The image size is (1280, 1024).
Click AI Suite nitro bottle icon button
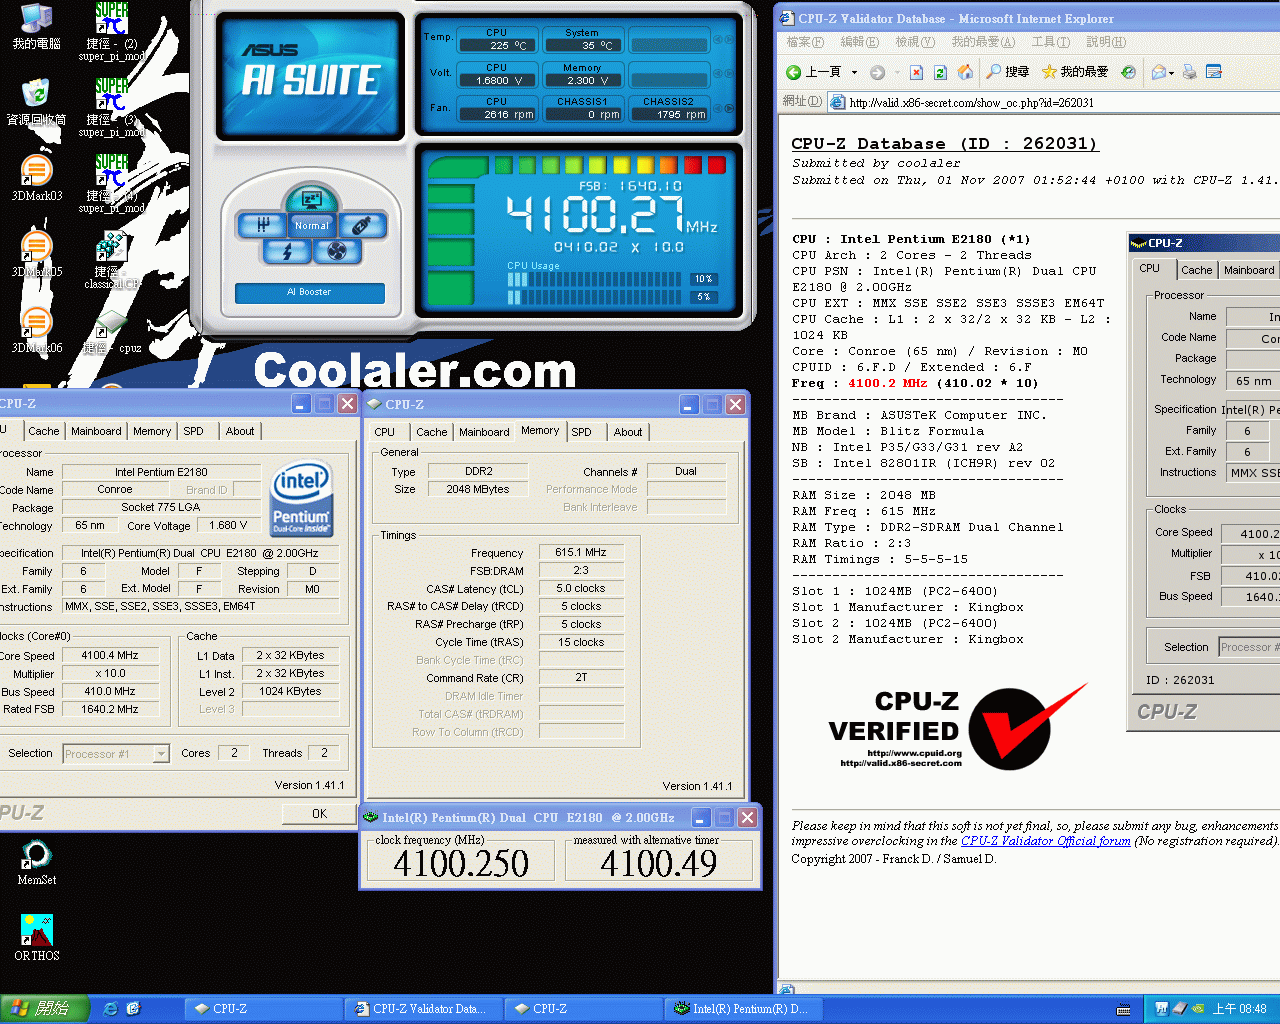(362, 225)
